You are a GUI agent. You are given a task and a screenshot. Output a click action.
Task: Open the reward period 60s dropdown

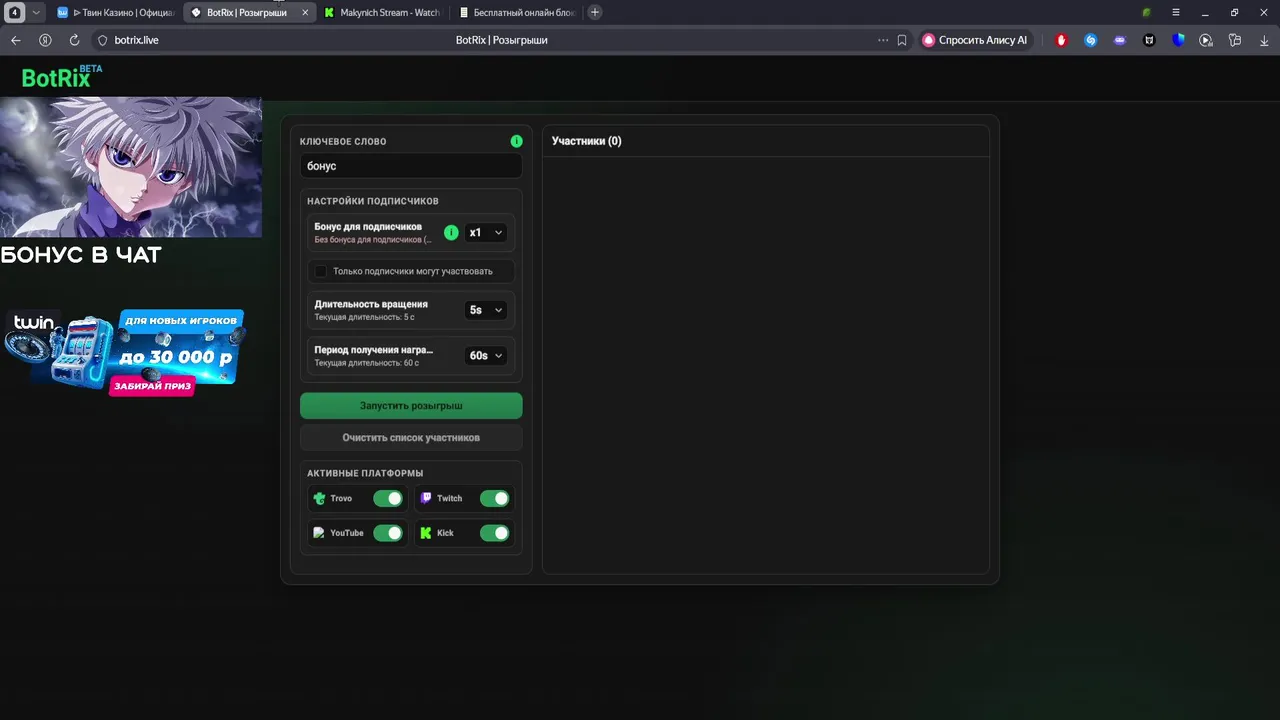pyautogui.click(x=486, y=355)
